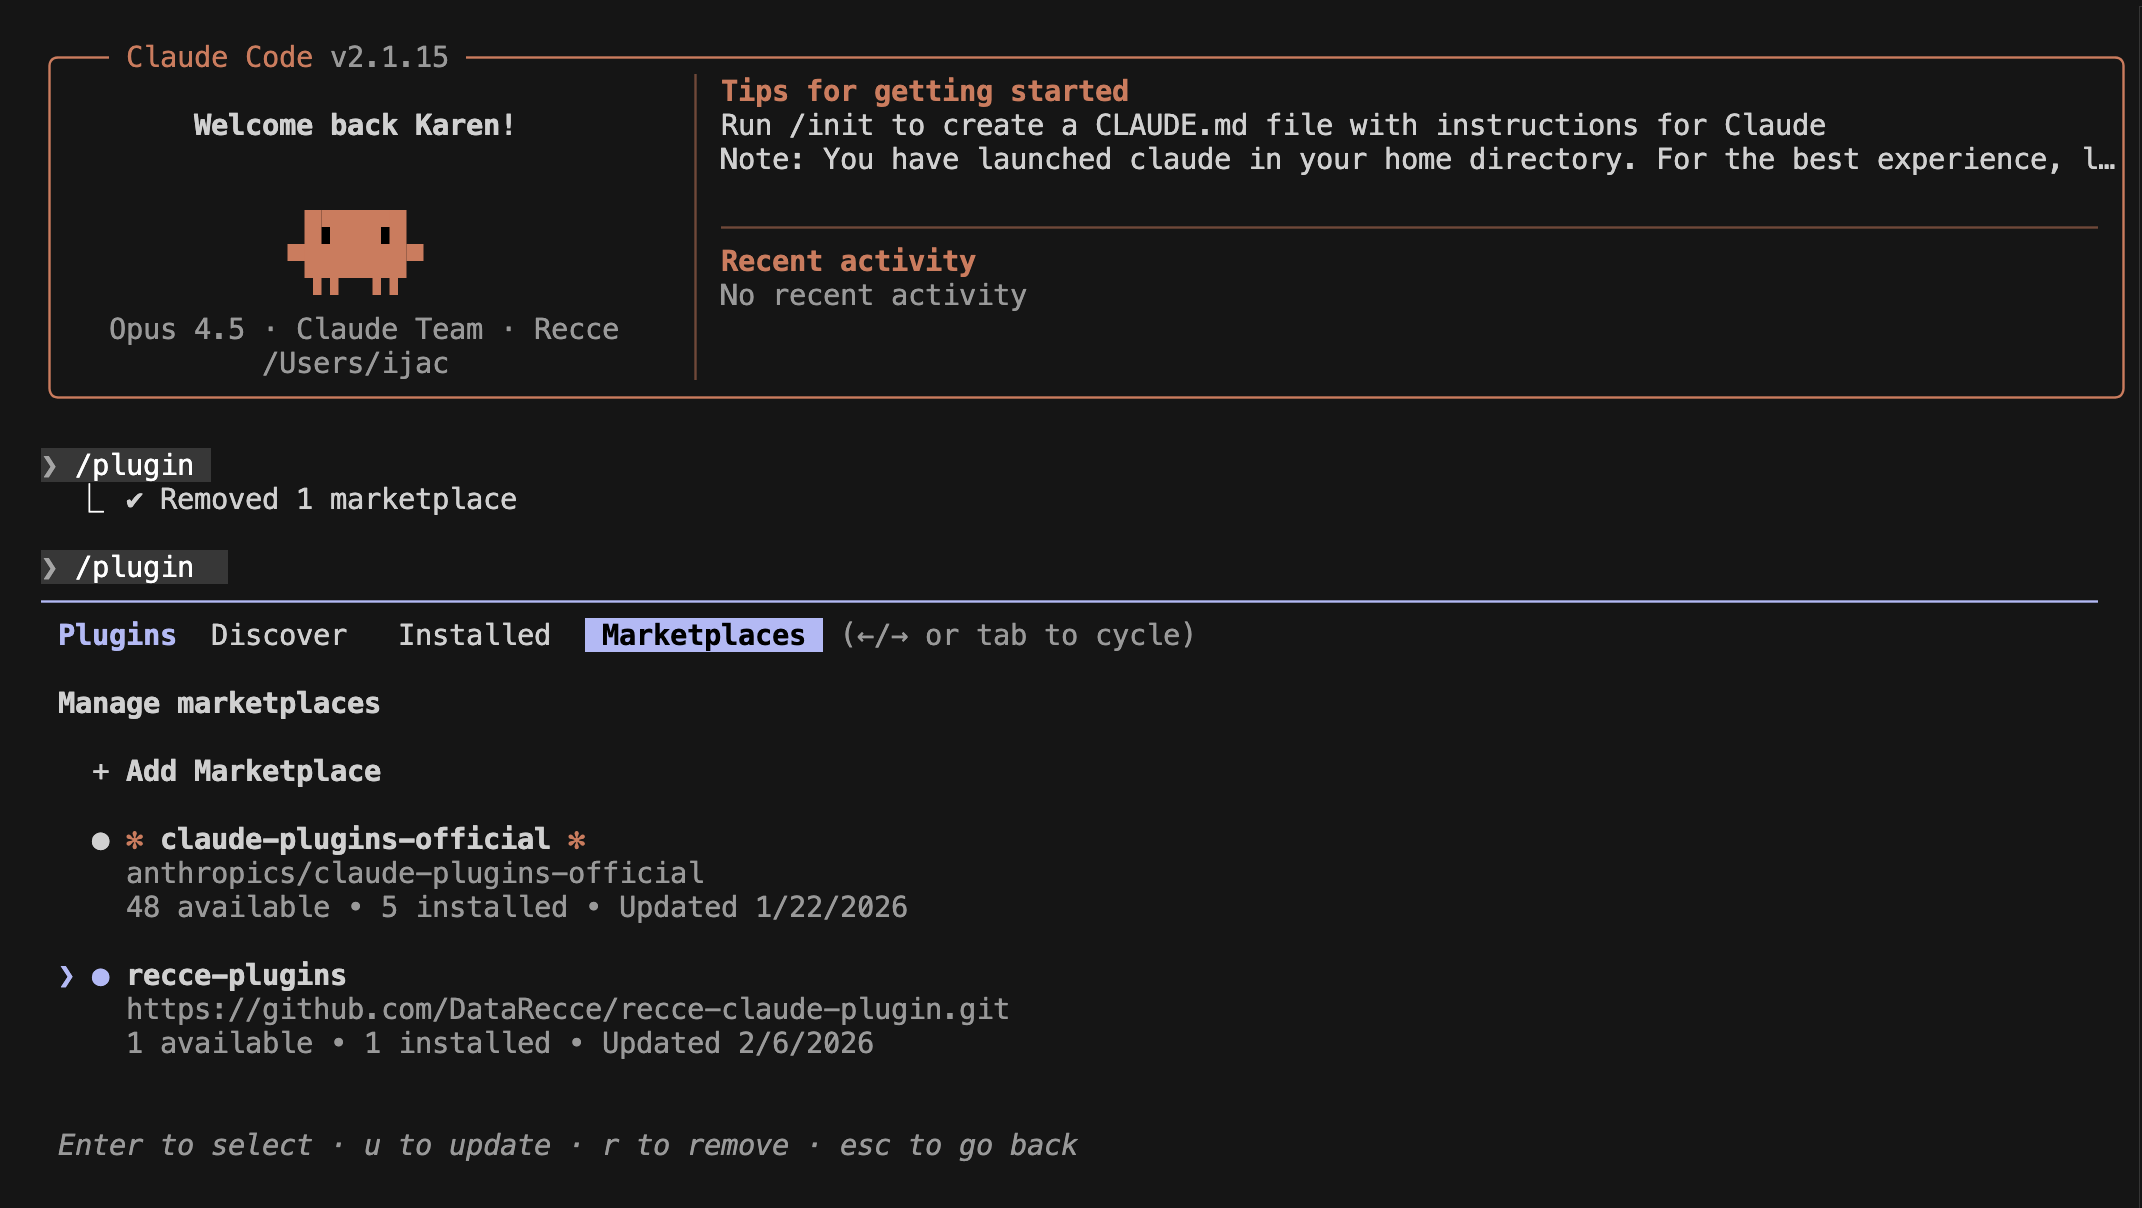The height and width of the screenshot is (1208, 2142).
Task: Click the selection arrow beside recce-plugins
Action: tap(66, 976)
